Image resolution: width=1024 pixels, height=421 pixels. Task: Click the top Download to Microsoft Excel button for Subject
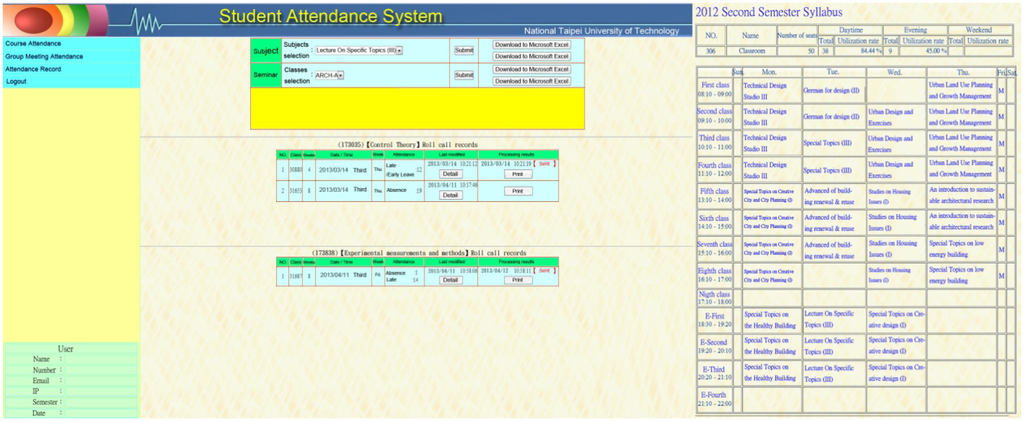(x=531, y=45)
